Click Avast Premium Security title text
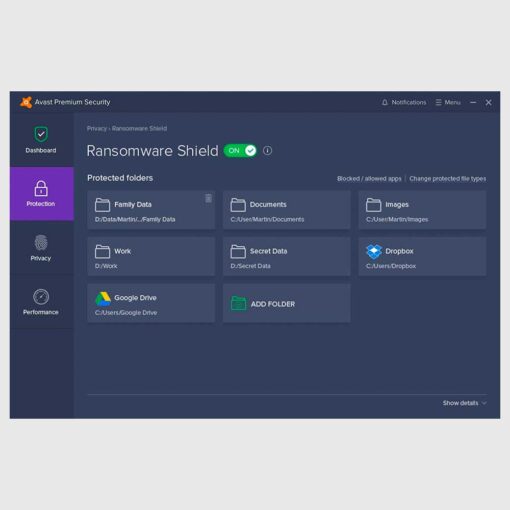This screenshot has height=510, width=510. click(x=72, y=102)
